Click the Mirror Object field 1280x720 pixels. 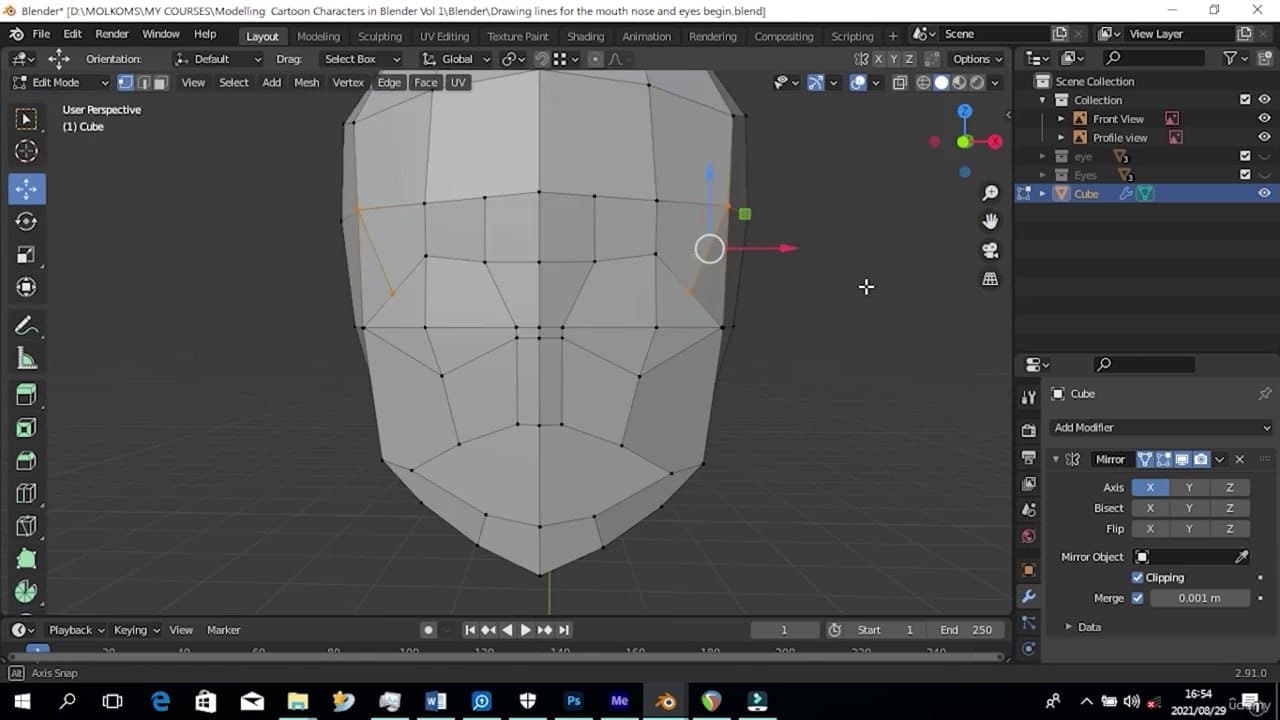pos(1192,557)
